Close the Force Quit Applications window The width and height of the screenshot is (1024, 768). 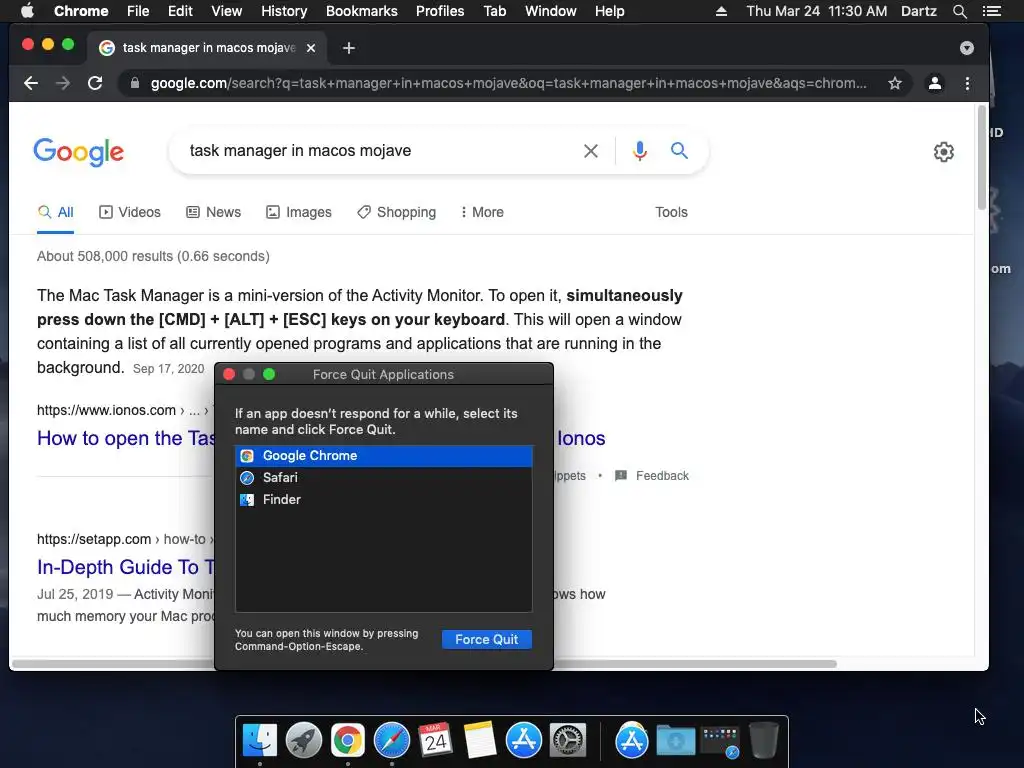pos(229,374)
